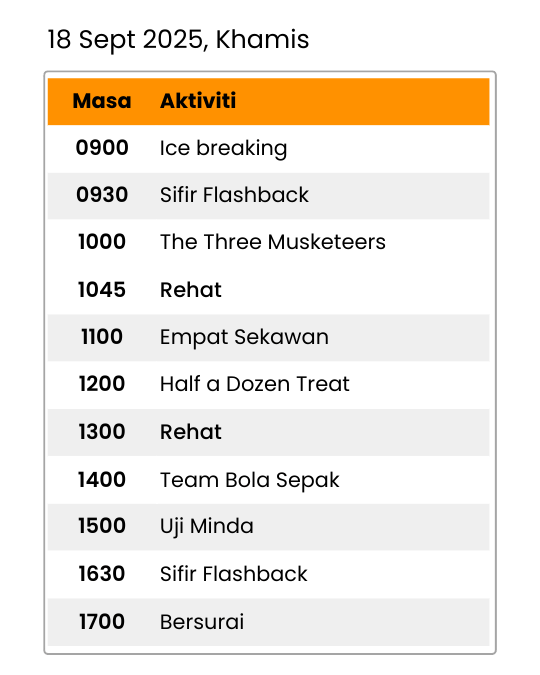Viewport: 540px width, 675px height.
Task: Select the Team Bola Sepak activity
Action: coord(250,480)
